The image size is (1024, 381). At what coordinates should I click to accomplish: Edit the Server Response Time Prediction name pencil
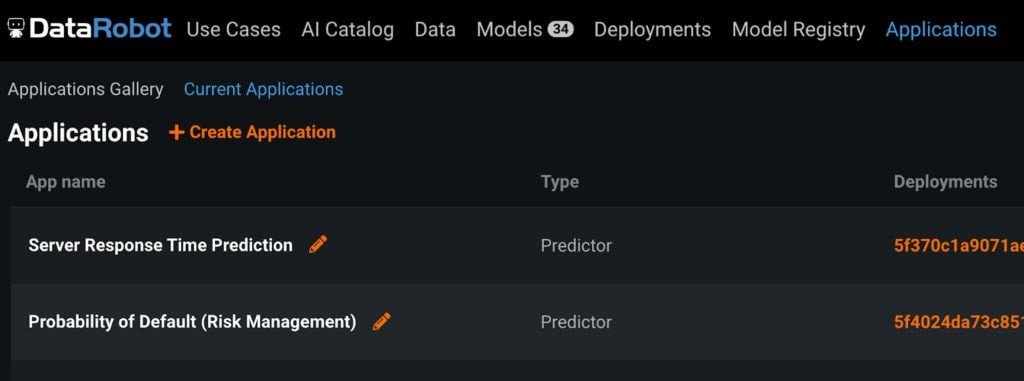pyautogui.click(x=318, y=244)
